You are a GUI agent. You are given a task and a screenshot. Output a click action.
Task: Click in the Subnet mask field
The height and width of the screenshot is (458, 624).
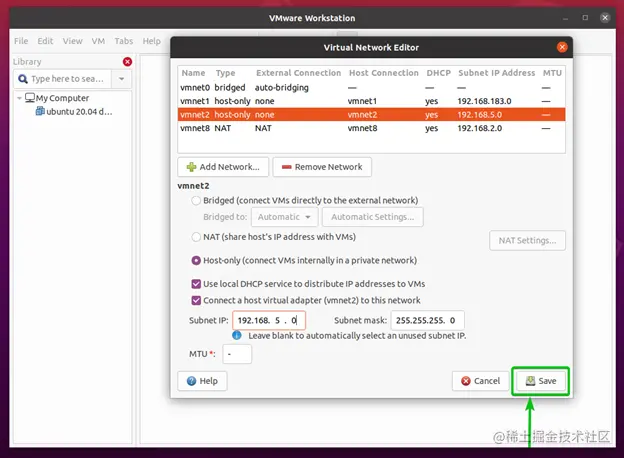click(427, 320)
